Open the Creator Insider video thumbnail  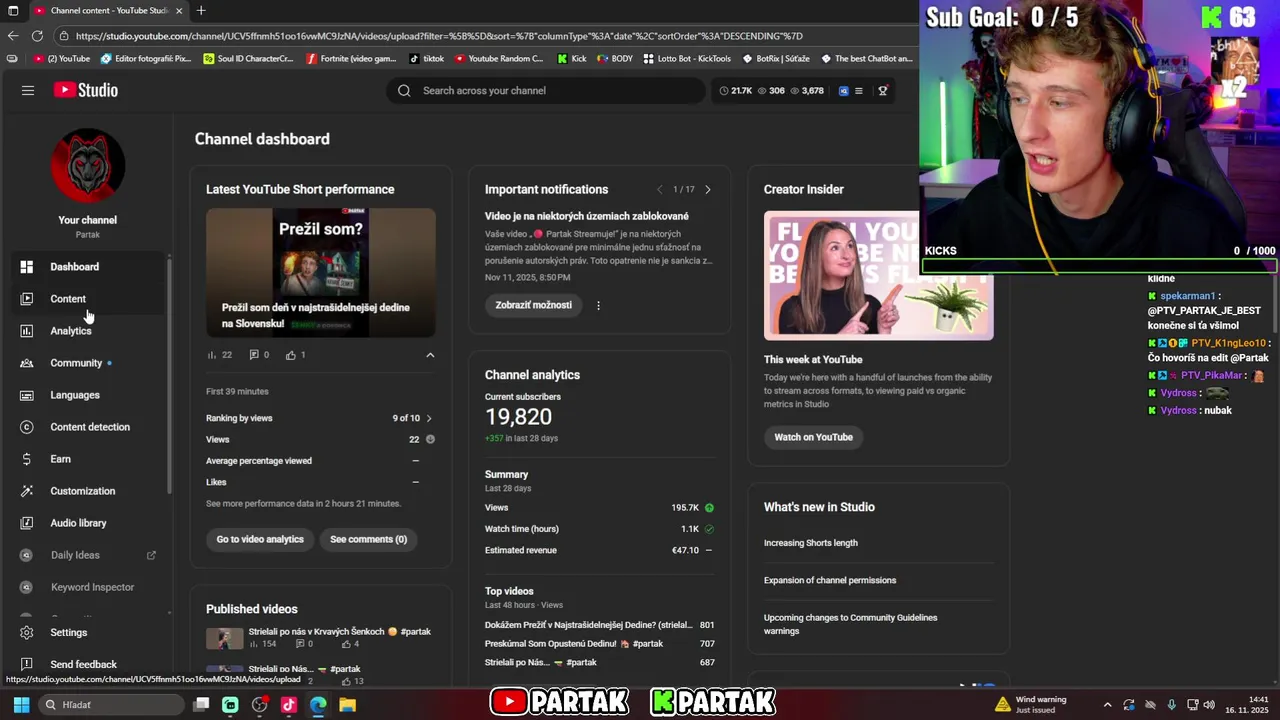[x=879, y=275]
